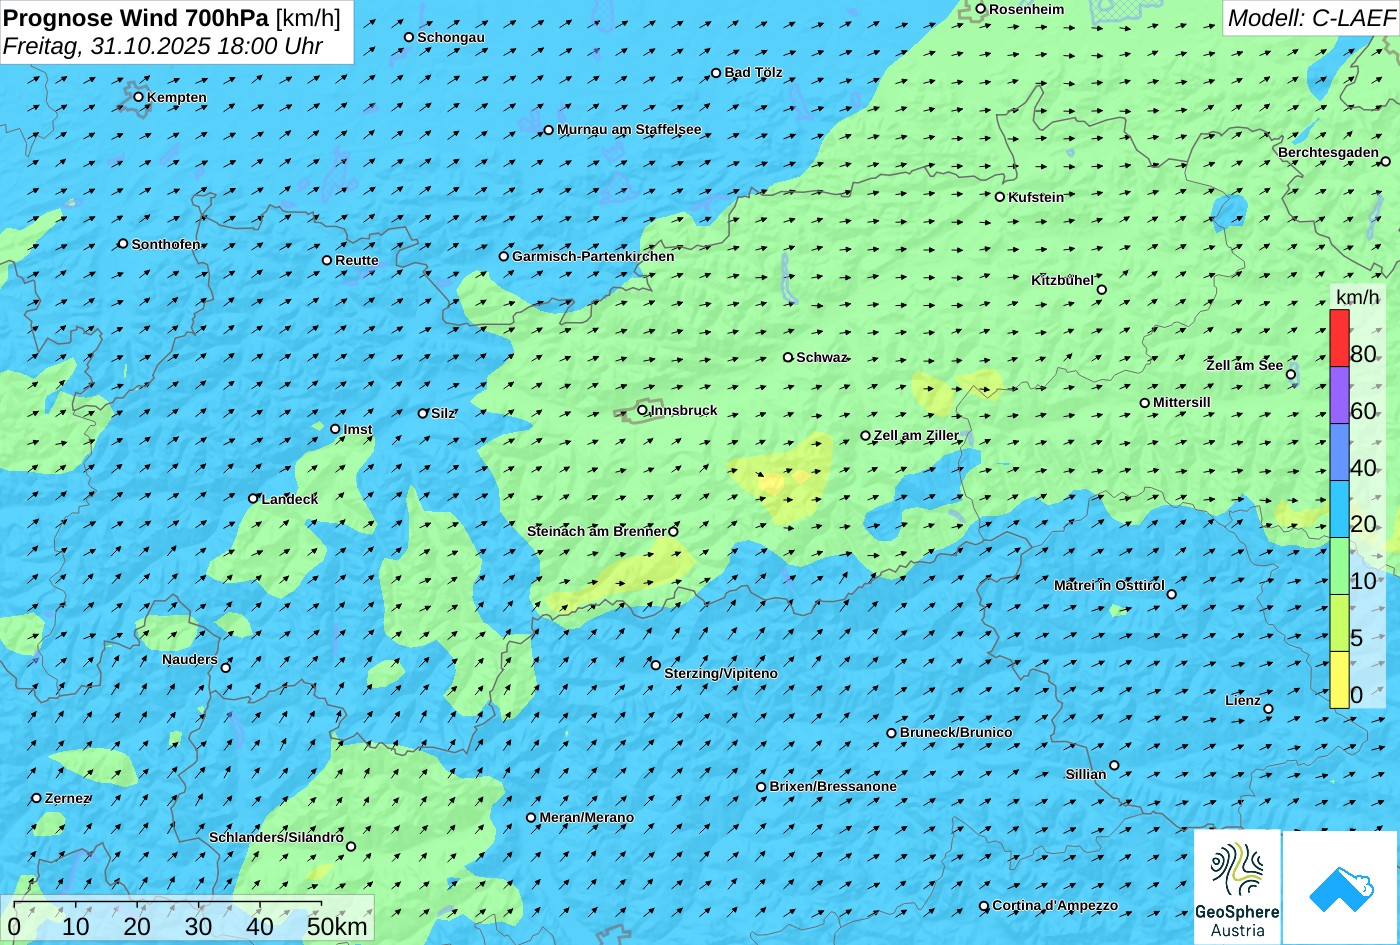Click the date Freitag, 31.10.2025 18:00 Uhr

pyautogui.click(x=163, y=46)
